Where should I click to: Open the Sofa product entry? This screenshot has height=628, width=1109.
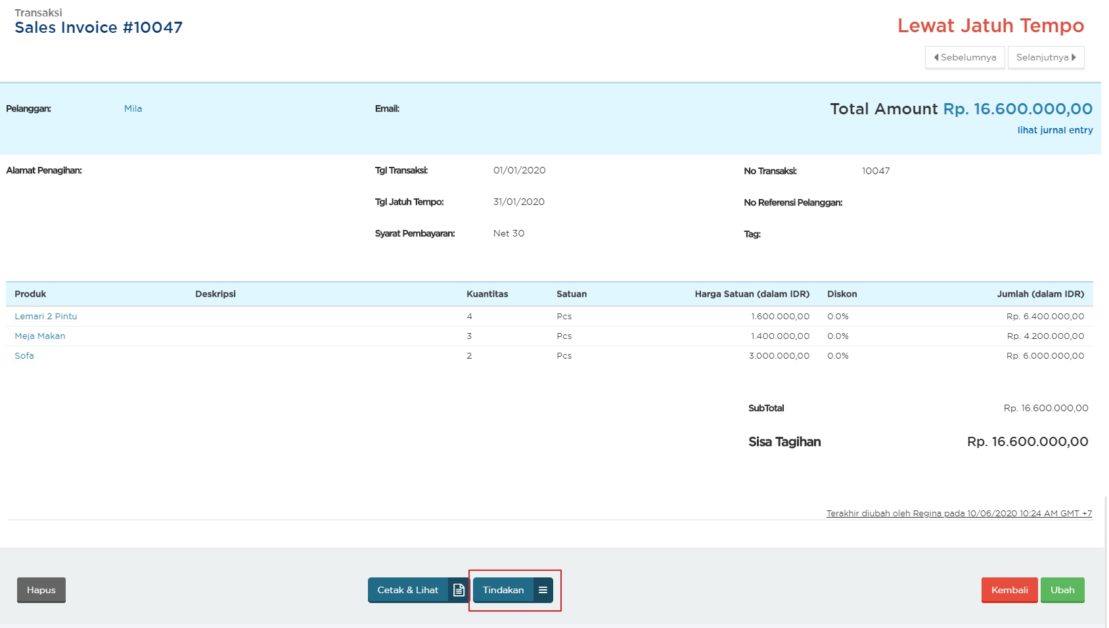pos(26,355)
